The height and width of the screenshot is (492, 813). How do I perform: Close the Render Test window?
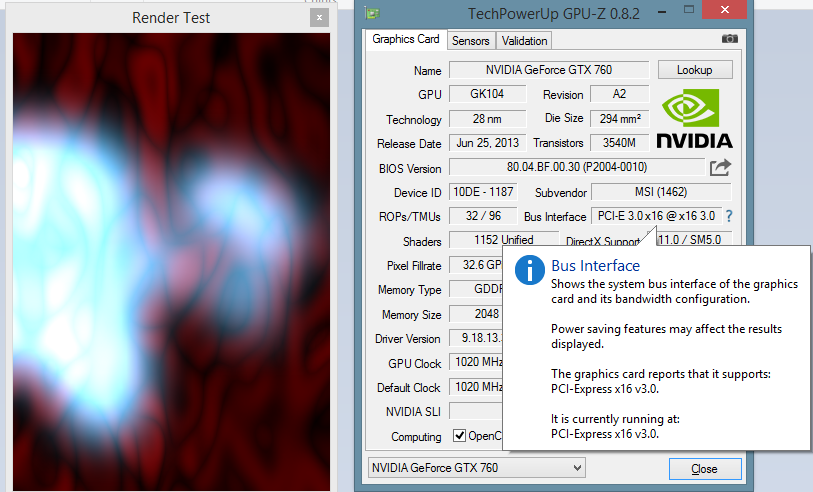[x=319, y=18]
